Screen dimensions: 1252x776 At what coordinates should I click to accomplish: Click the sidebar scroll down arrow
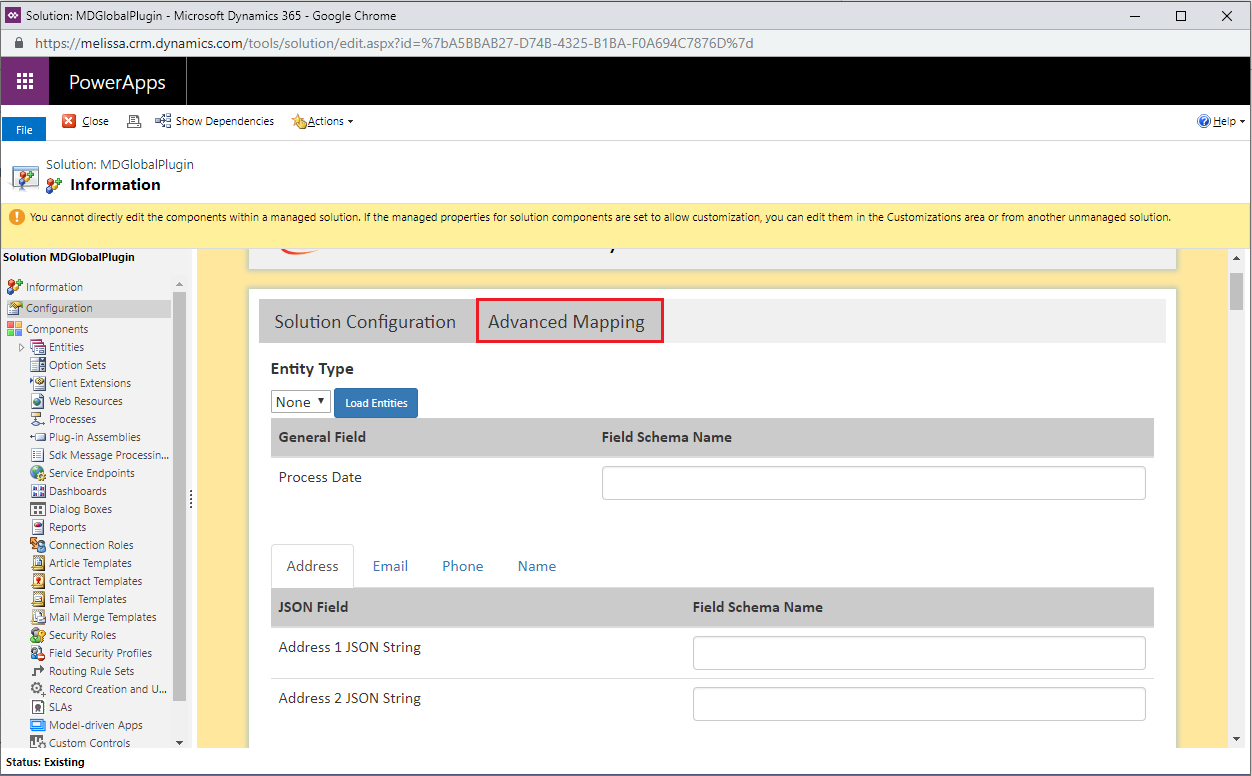180,742
